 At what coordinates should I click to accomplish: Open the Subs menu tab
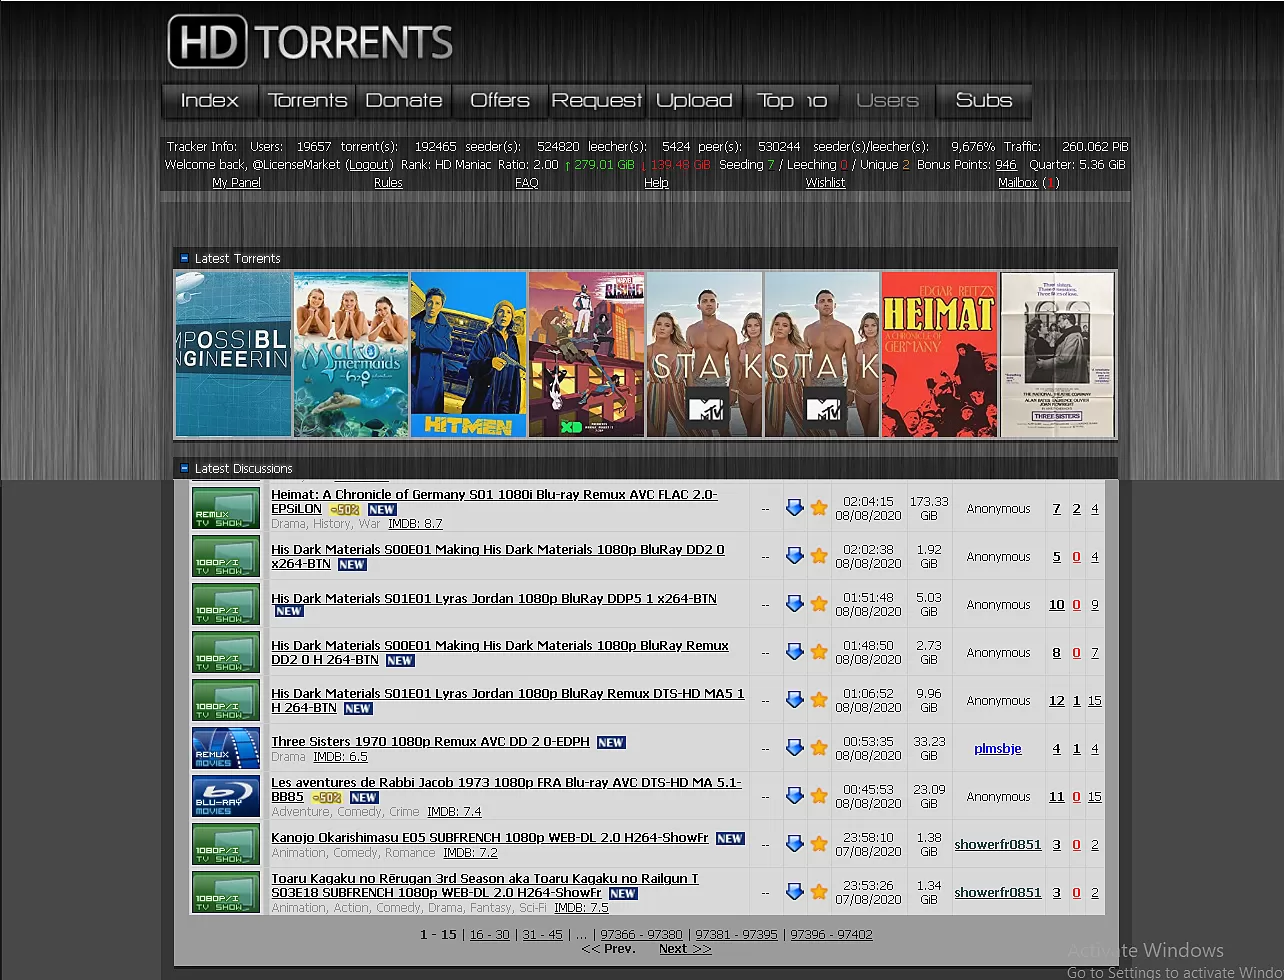point(984,100)
